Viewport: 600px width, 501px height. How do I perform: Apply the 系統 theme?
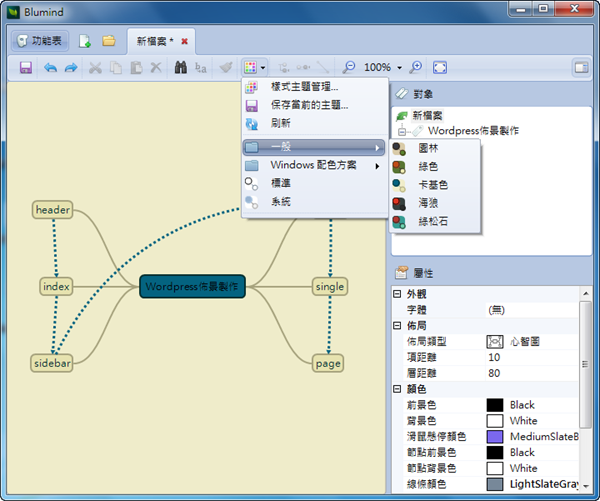tap(315, 202)
